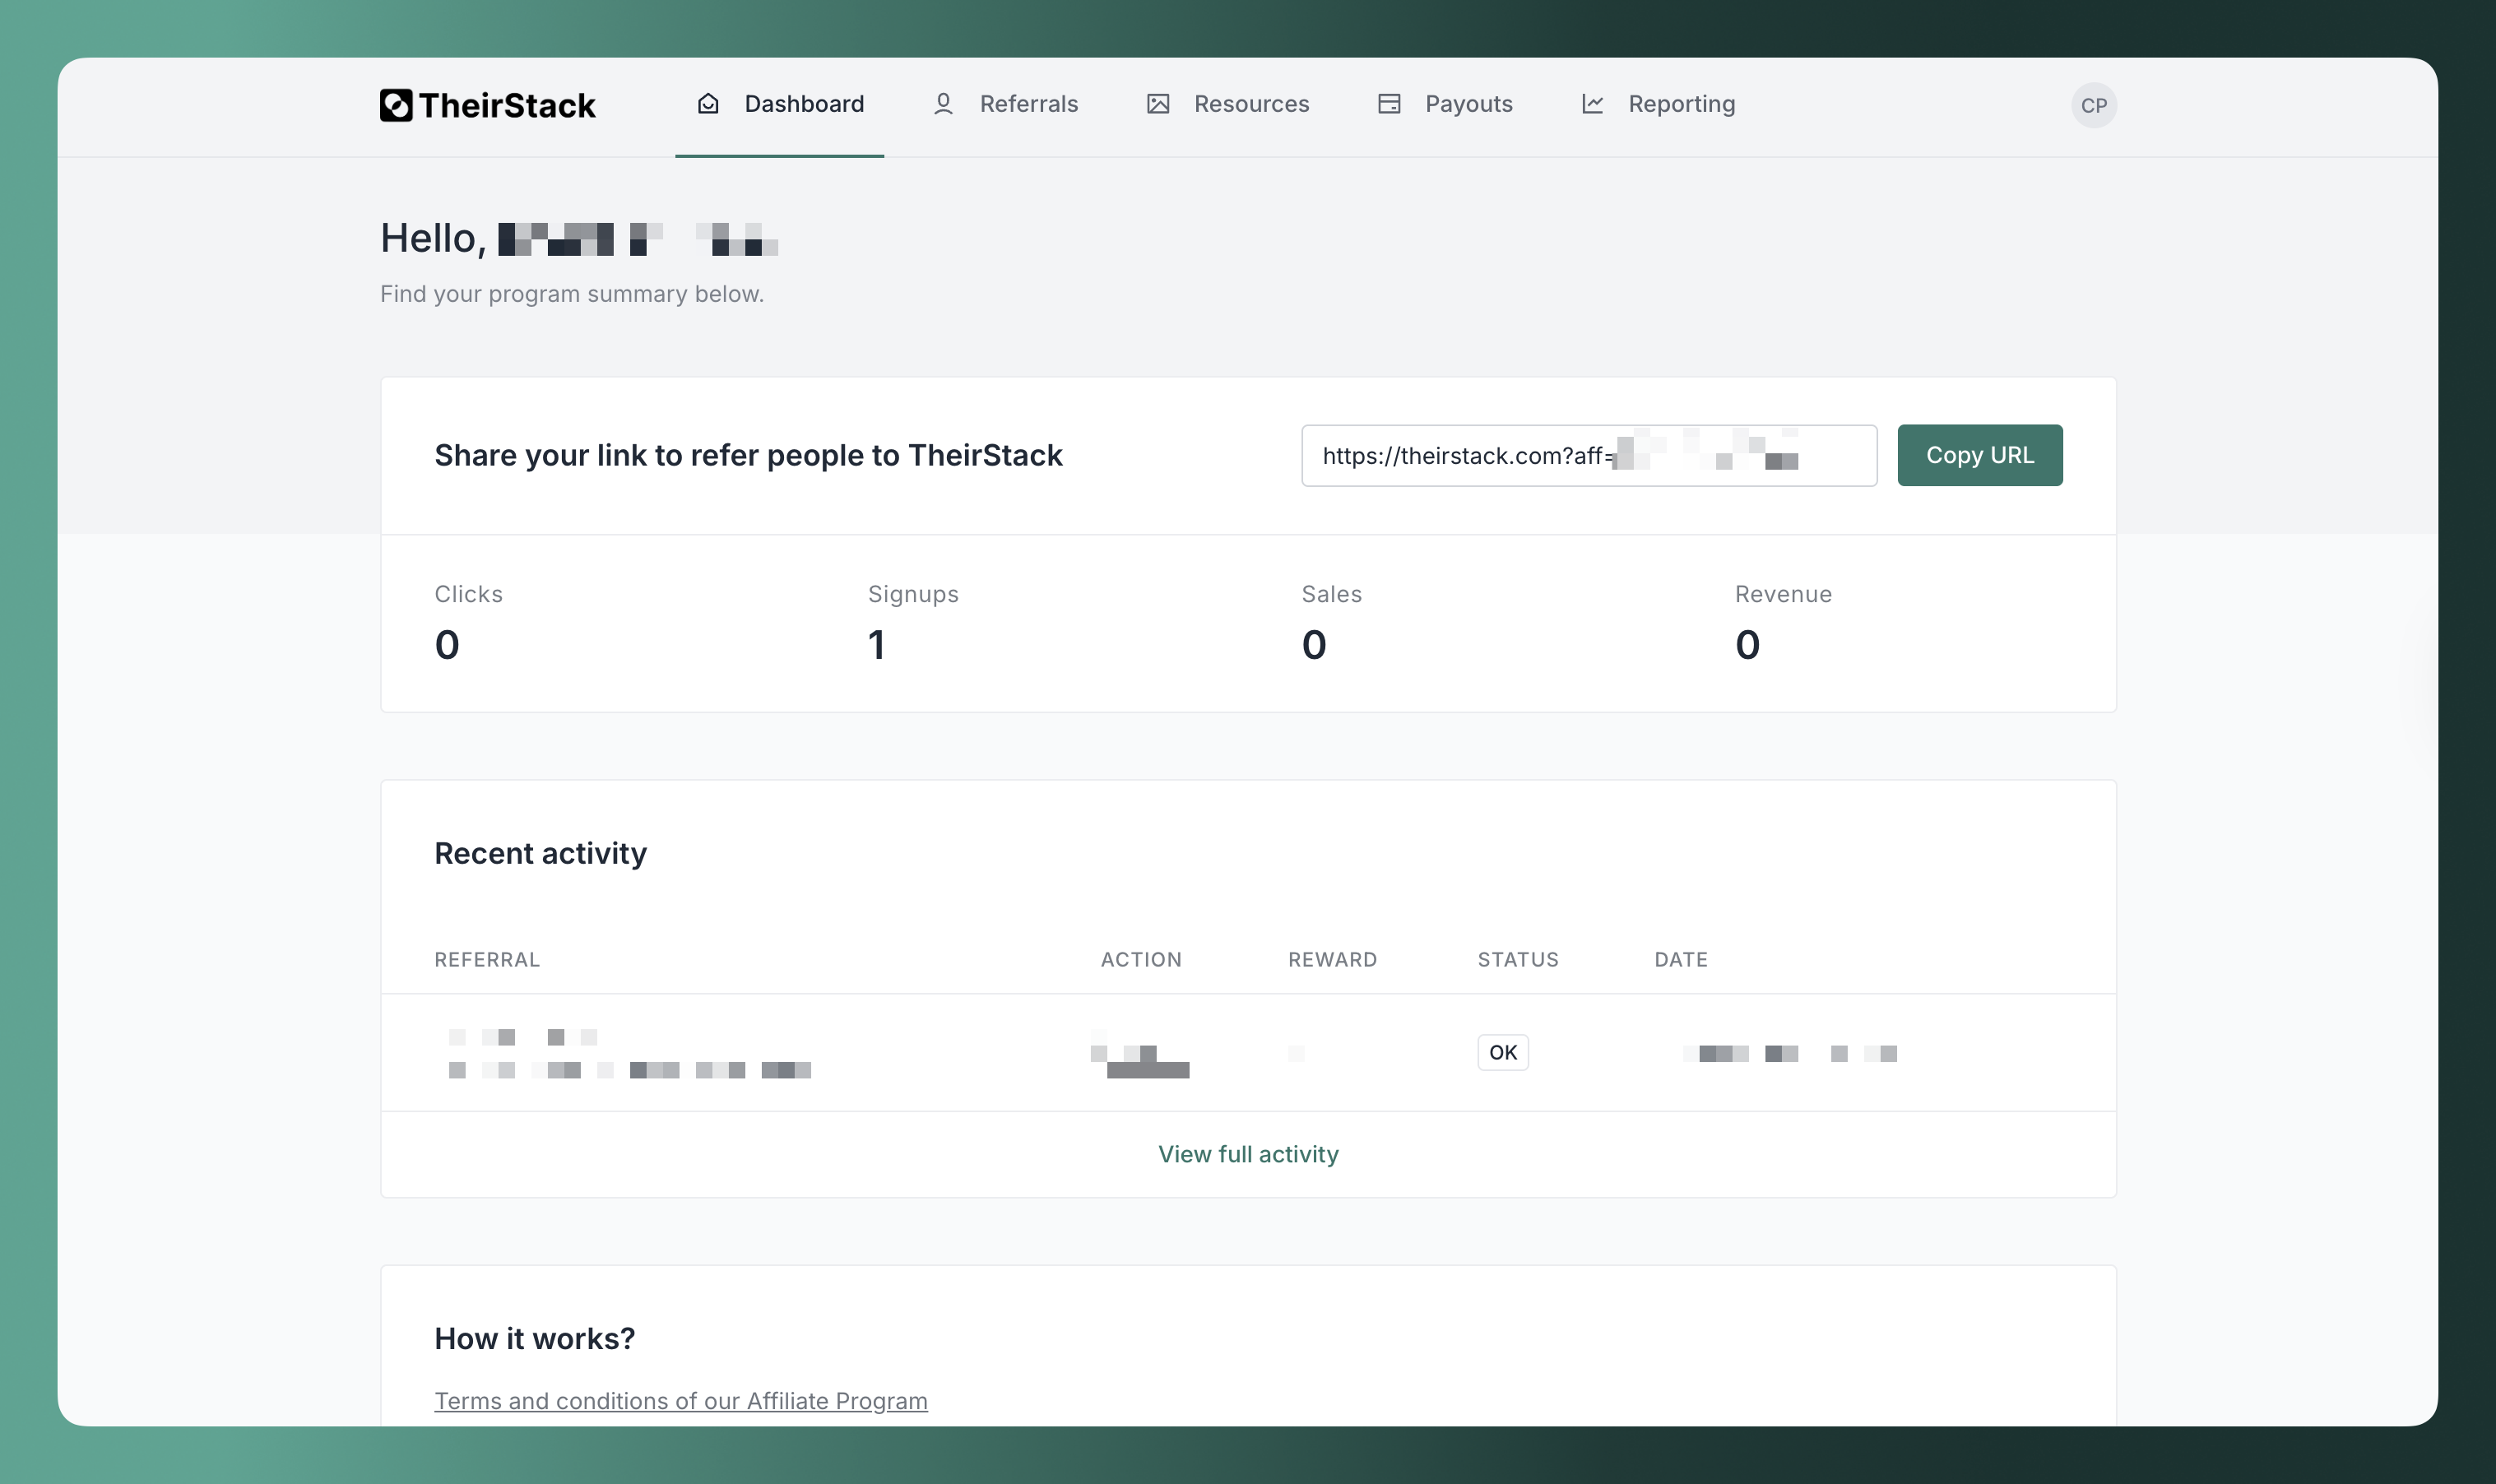Screen dimensions: 2496x1484
Task: Click the Referrals person icon
Action: pyautogui.click(x=943, y=104)
